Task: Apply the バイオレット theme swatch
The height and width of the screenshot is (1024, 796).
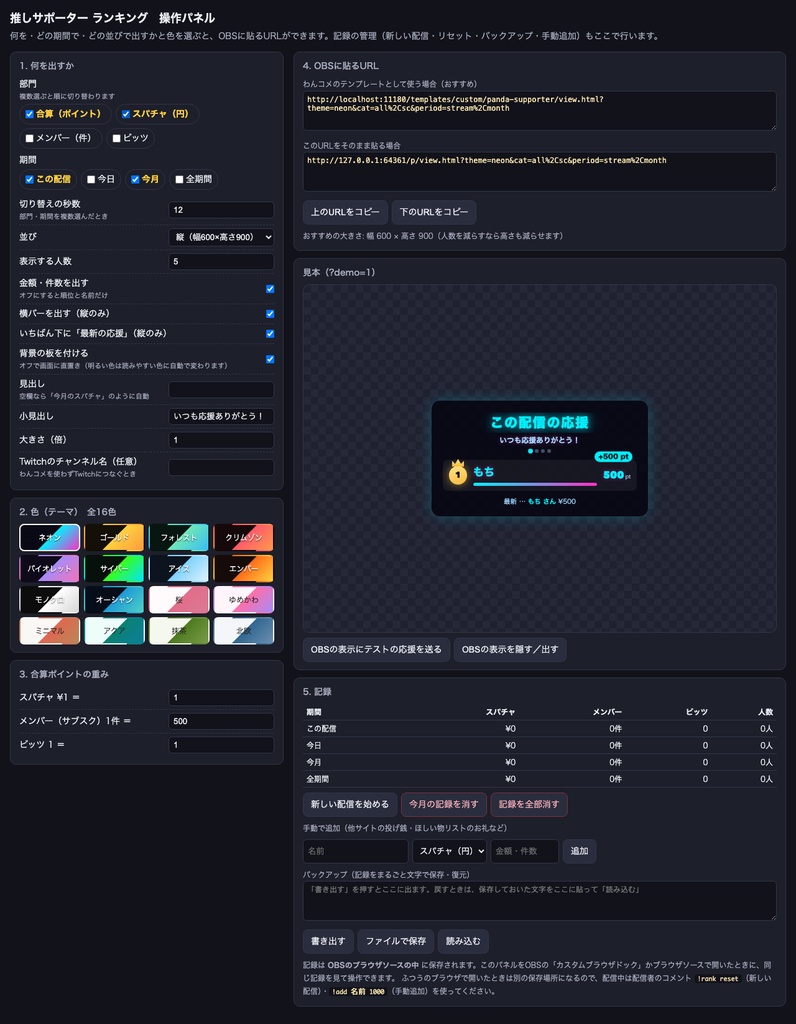Action: (x=50, y=569)
